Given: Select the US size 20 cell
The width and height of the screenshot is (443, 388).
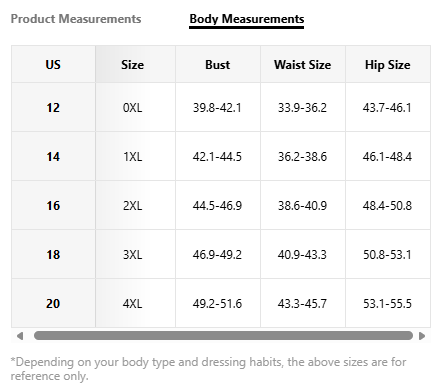Looking at the screenshot, I should coord(53,303).
